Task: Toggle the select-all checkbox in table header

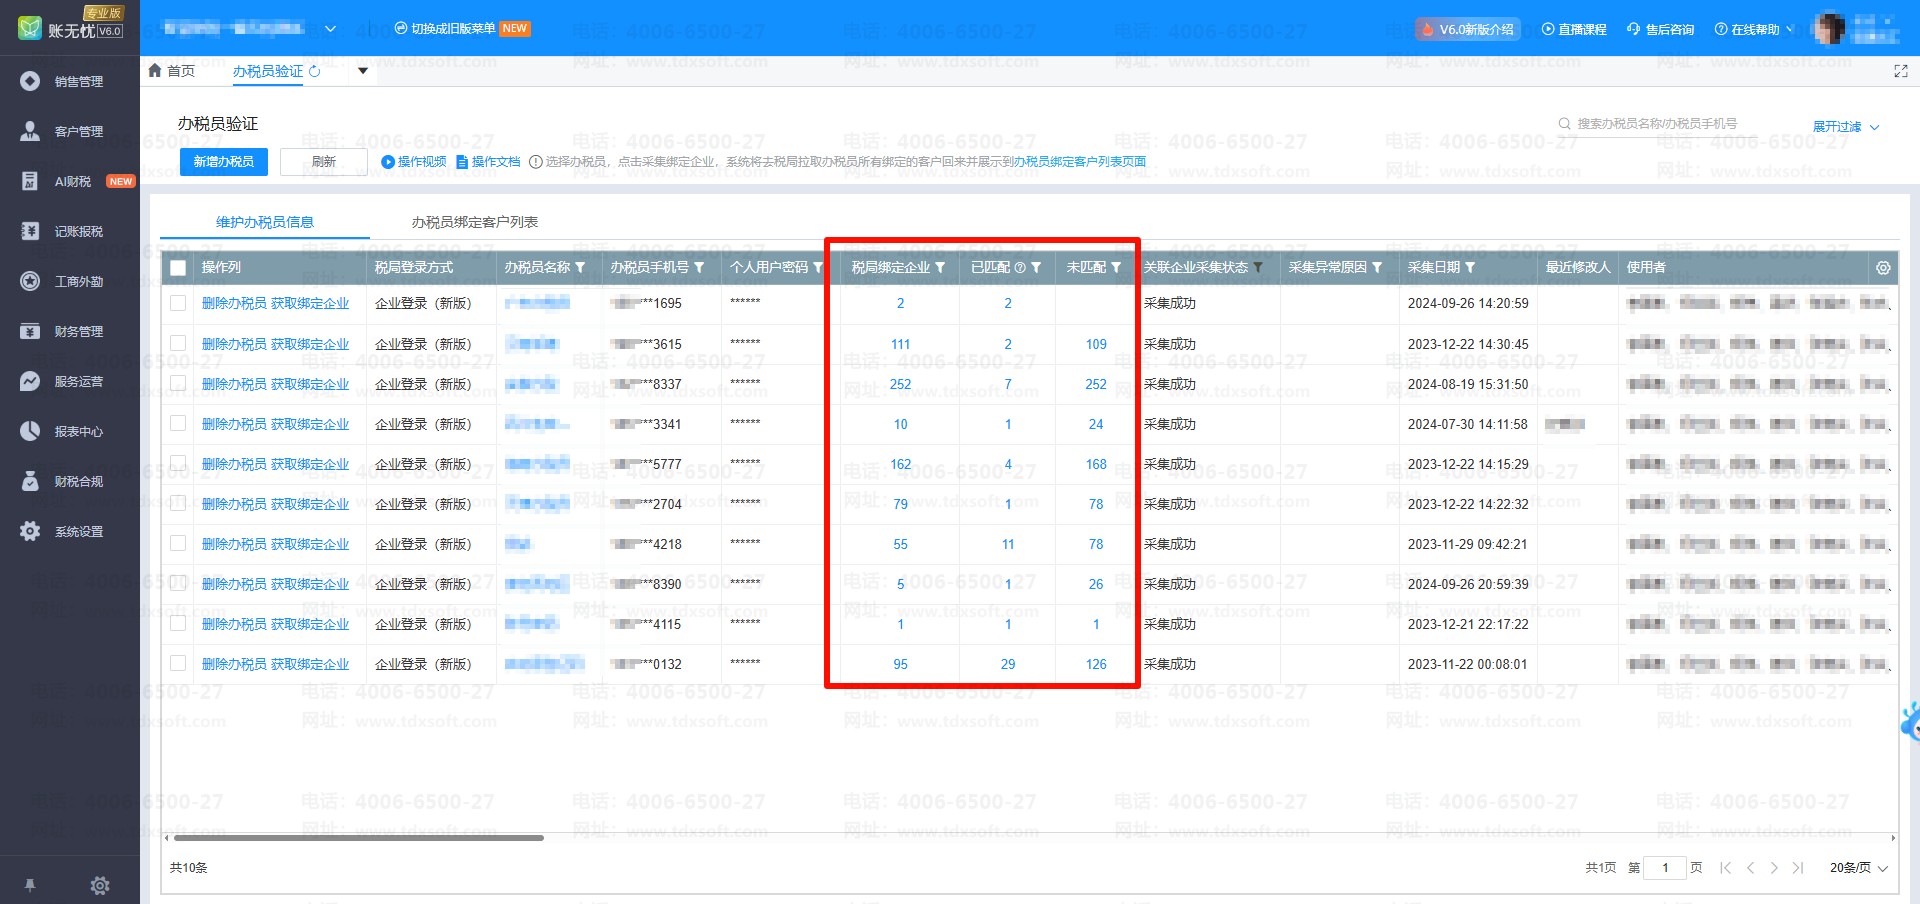Action: (x=178, y=268)
